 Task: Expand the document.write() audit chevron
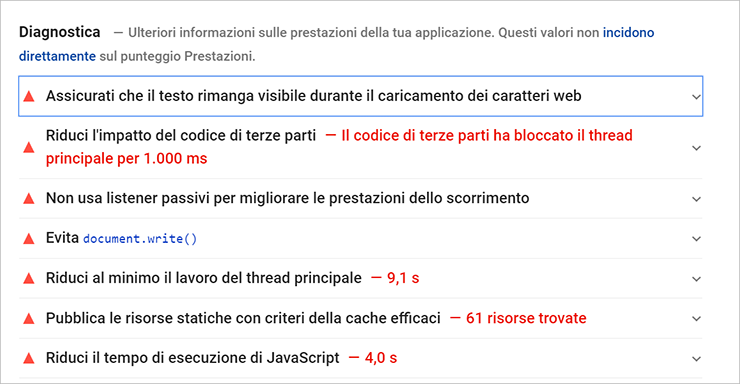click(696, 239)
